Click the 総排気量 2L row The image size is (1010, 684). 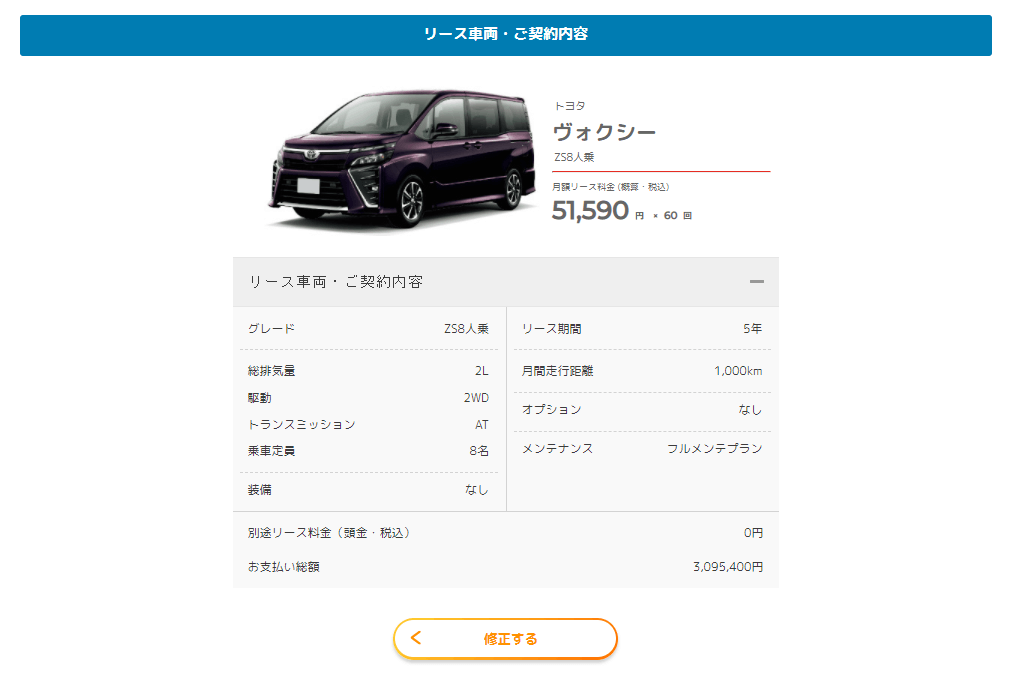point(368,371)
